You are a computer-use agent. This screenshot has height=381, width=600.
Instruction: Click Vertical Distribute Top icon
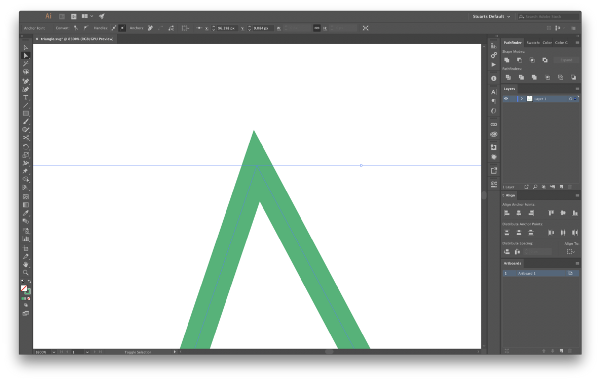507,233
